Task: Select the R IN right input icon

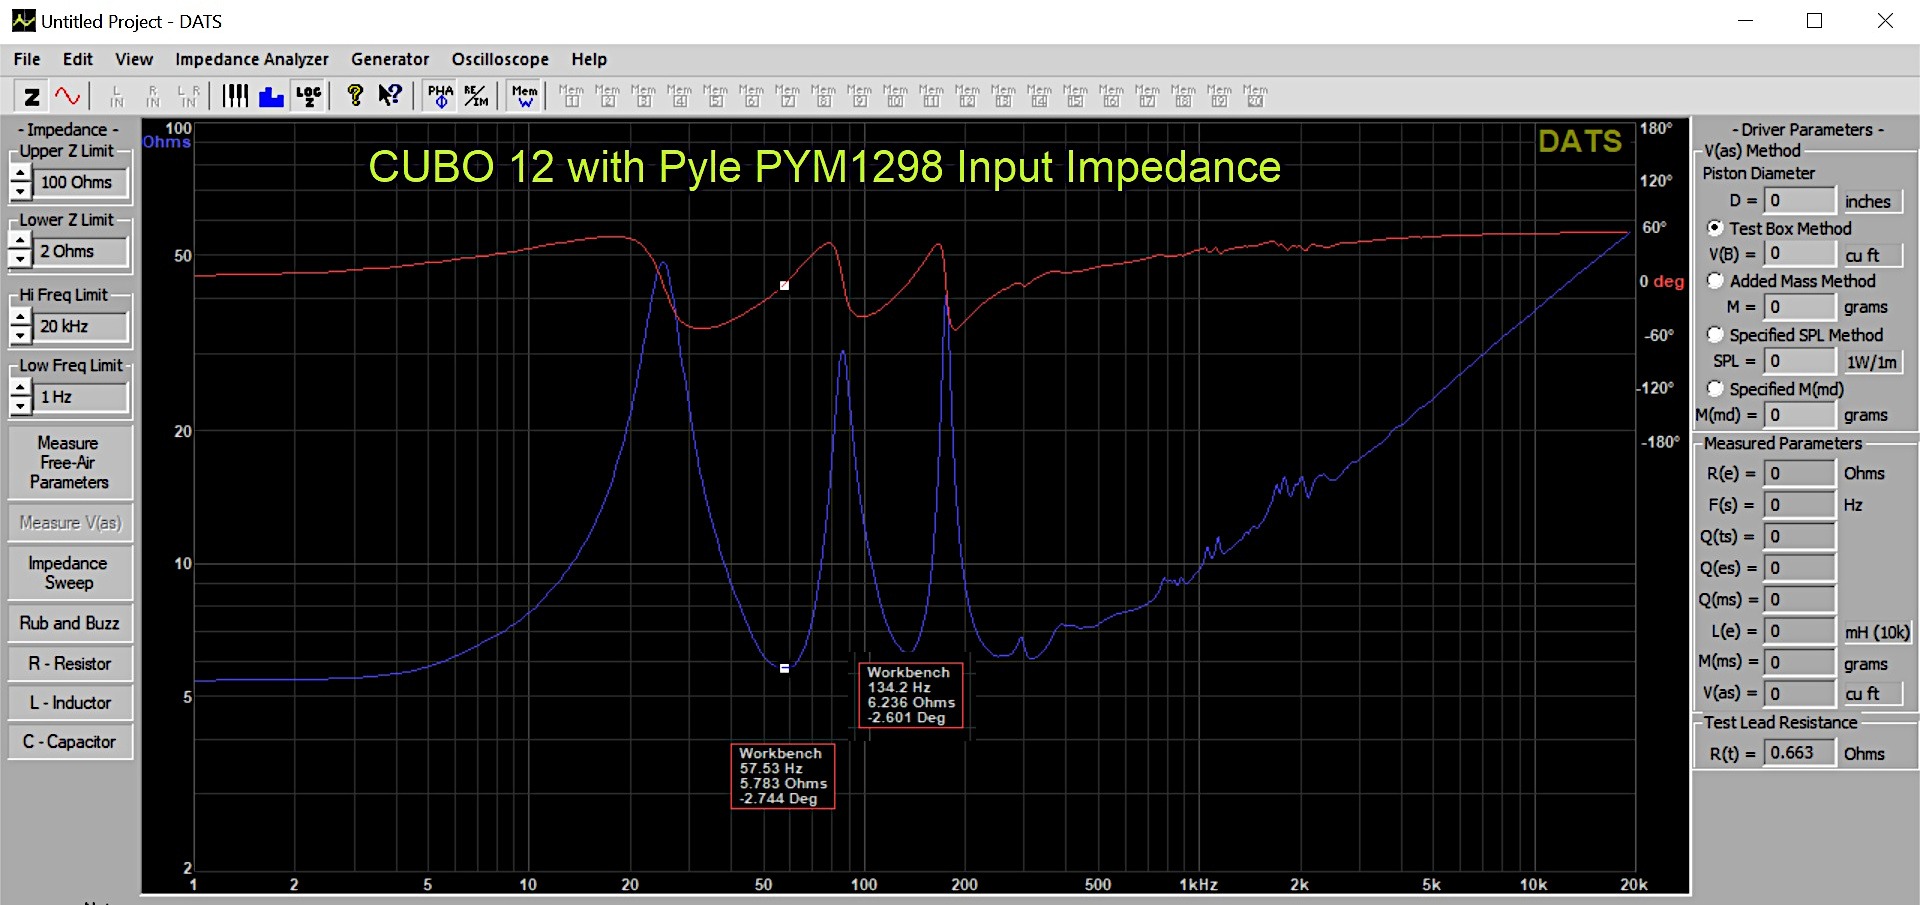Action: pos(153,96)
